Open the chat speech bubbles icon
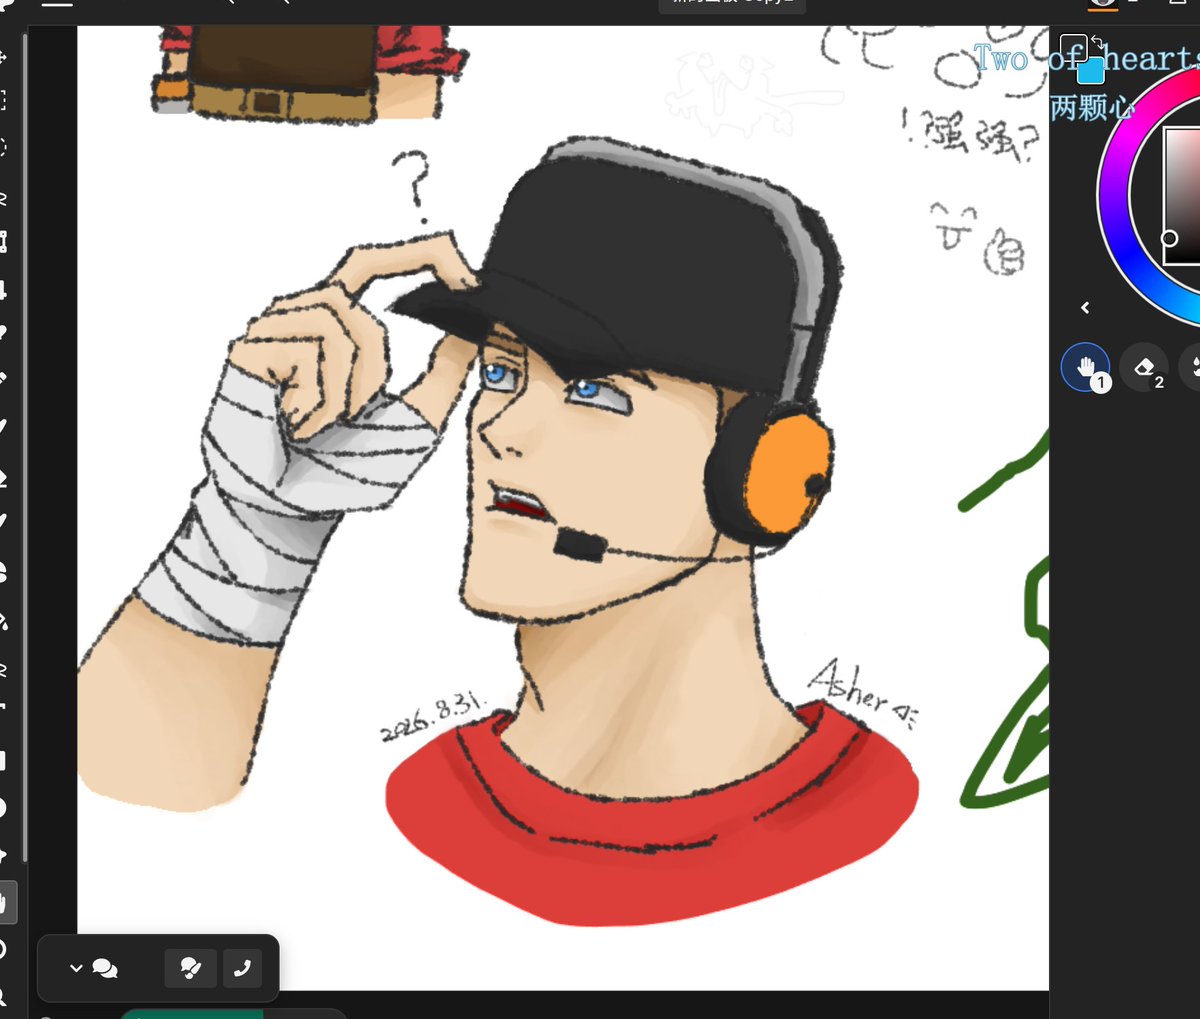The height and width of the screenshot is (1019, 1200). coord(104,968)
